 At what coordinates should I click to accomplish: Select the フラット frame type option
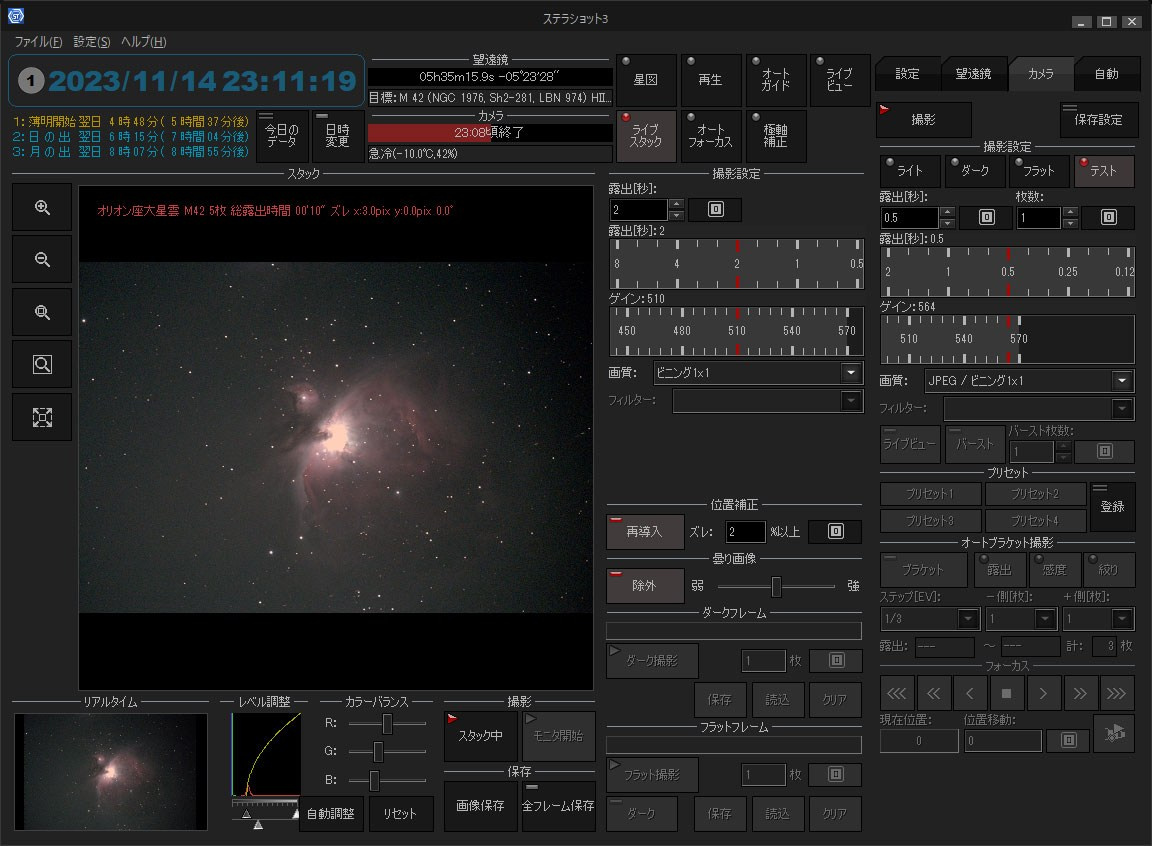click(x=1036, y=171)
